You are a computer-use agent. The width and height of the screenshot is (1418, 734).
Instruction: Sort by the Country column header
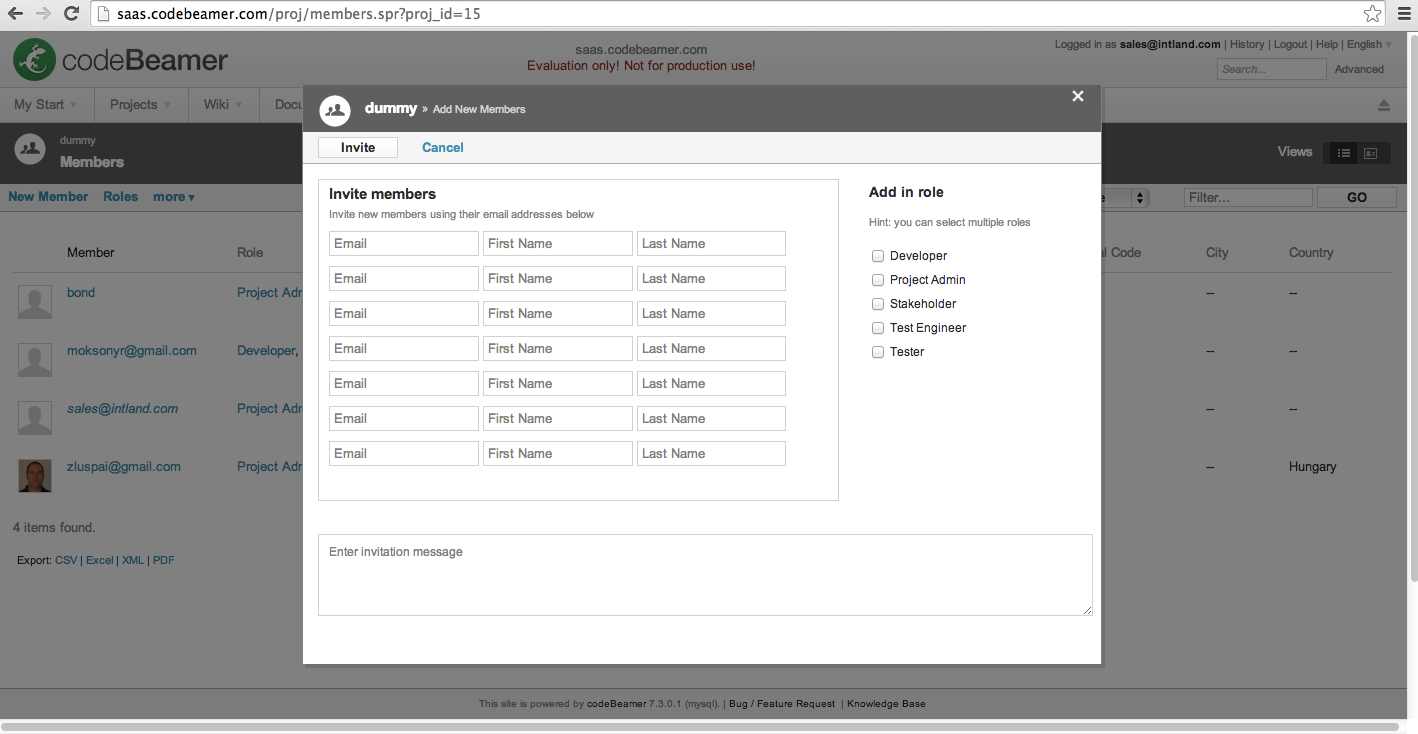click(x=1311, y=253)
